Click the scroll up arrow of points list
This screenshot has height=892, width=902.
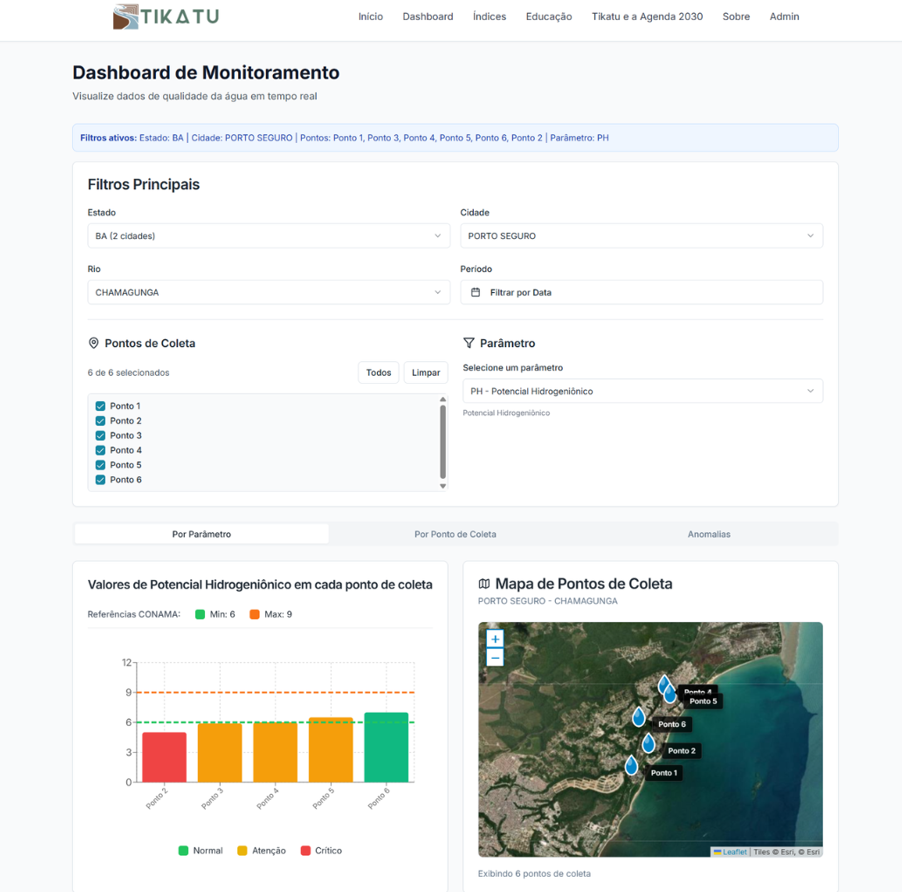pos(443,399)
